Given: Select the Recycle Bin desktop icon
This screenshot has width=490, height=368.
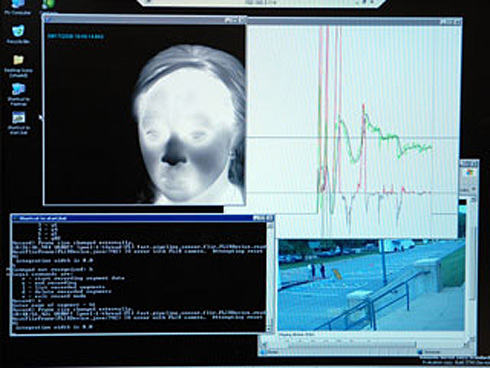Looking at the screenshot, I should point(18,34).
